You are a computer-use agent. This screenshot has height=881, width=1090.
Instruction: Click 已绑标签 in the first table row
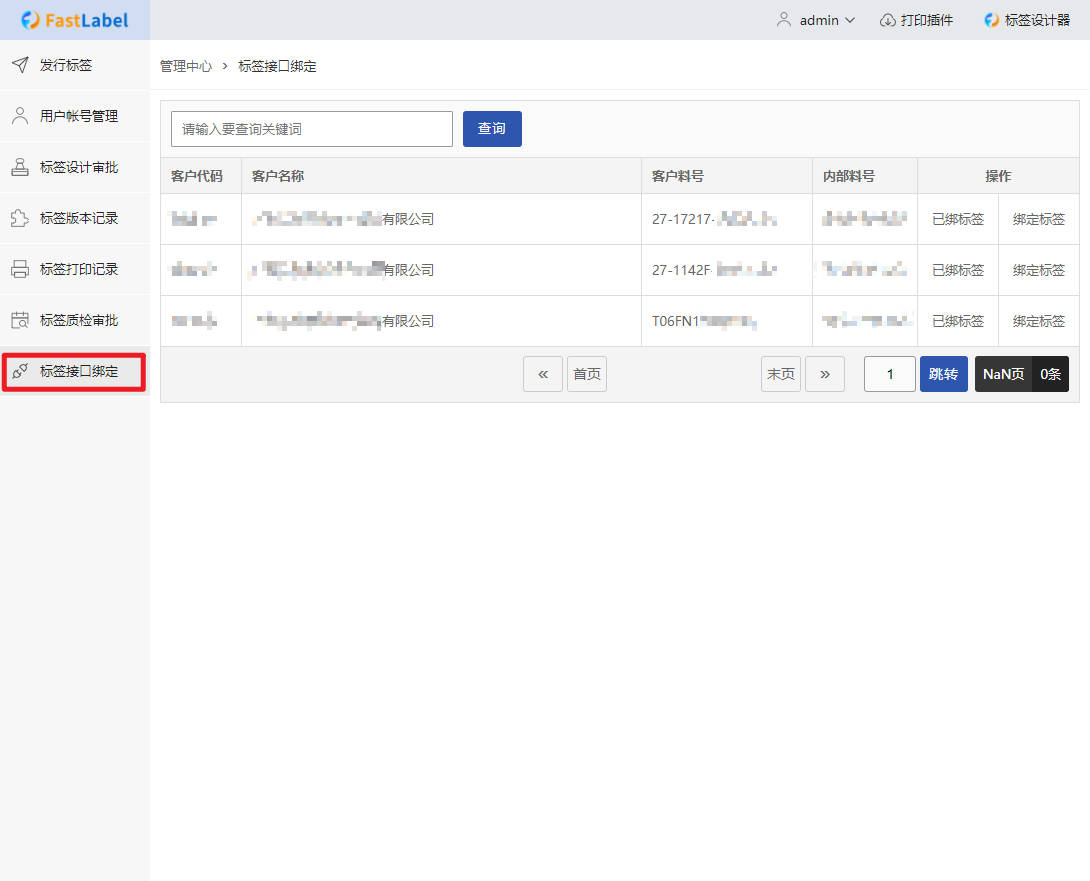pos(958,219)
